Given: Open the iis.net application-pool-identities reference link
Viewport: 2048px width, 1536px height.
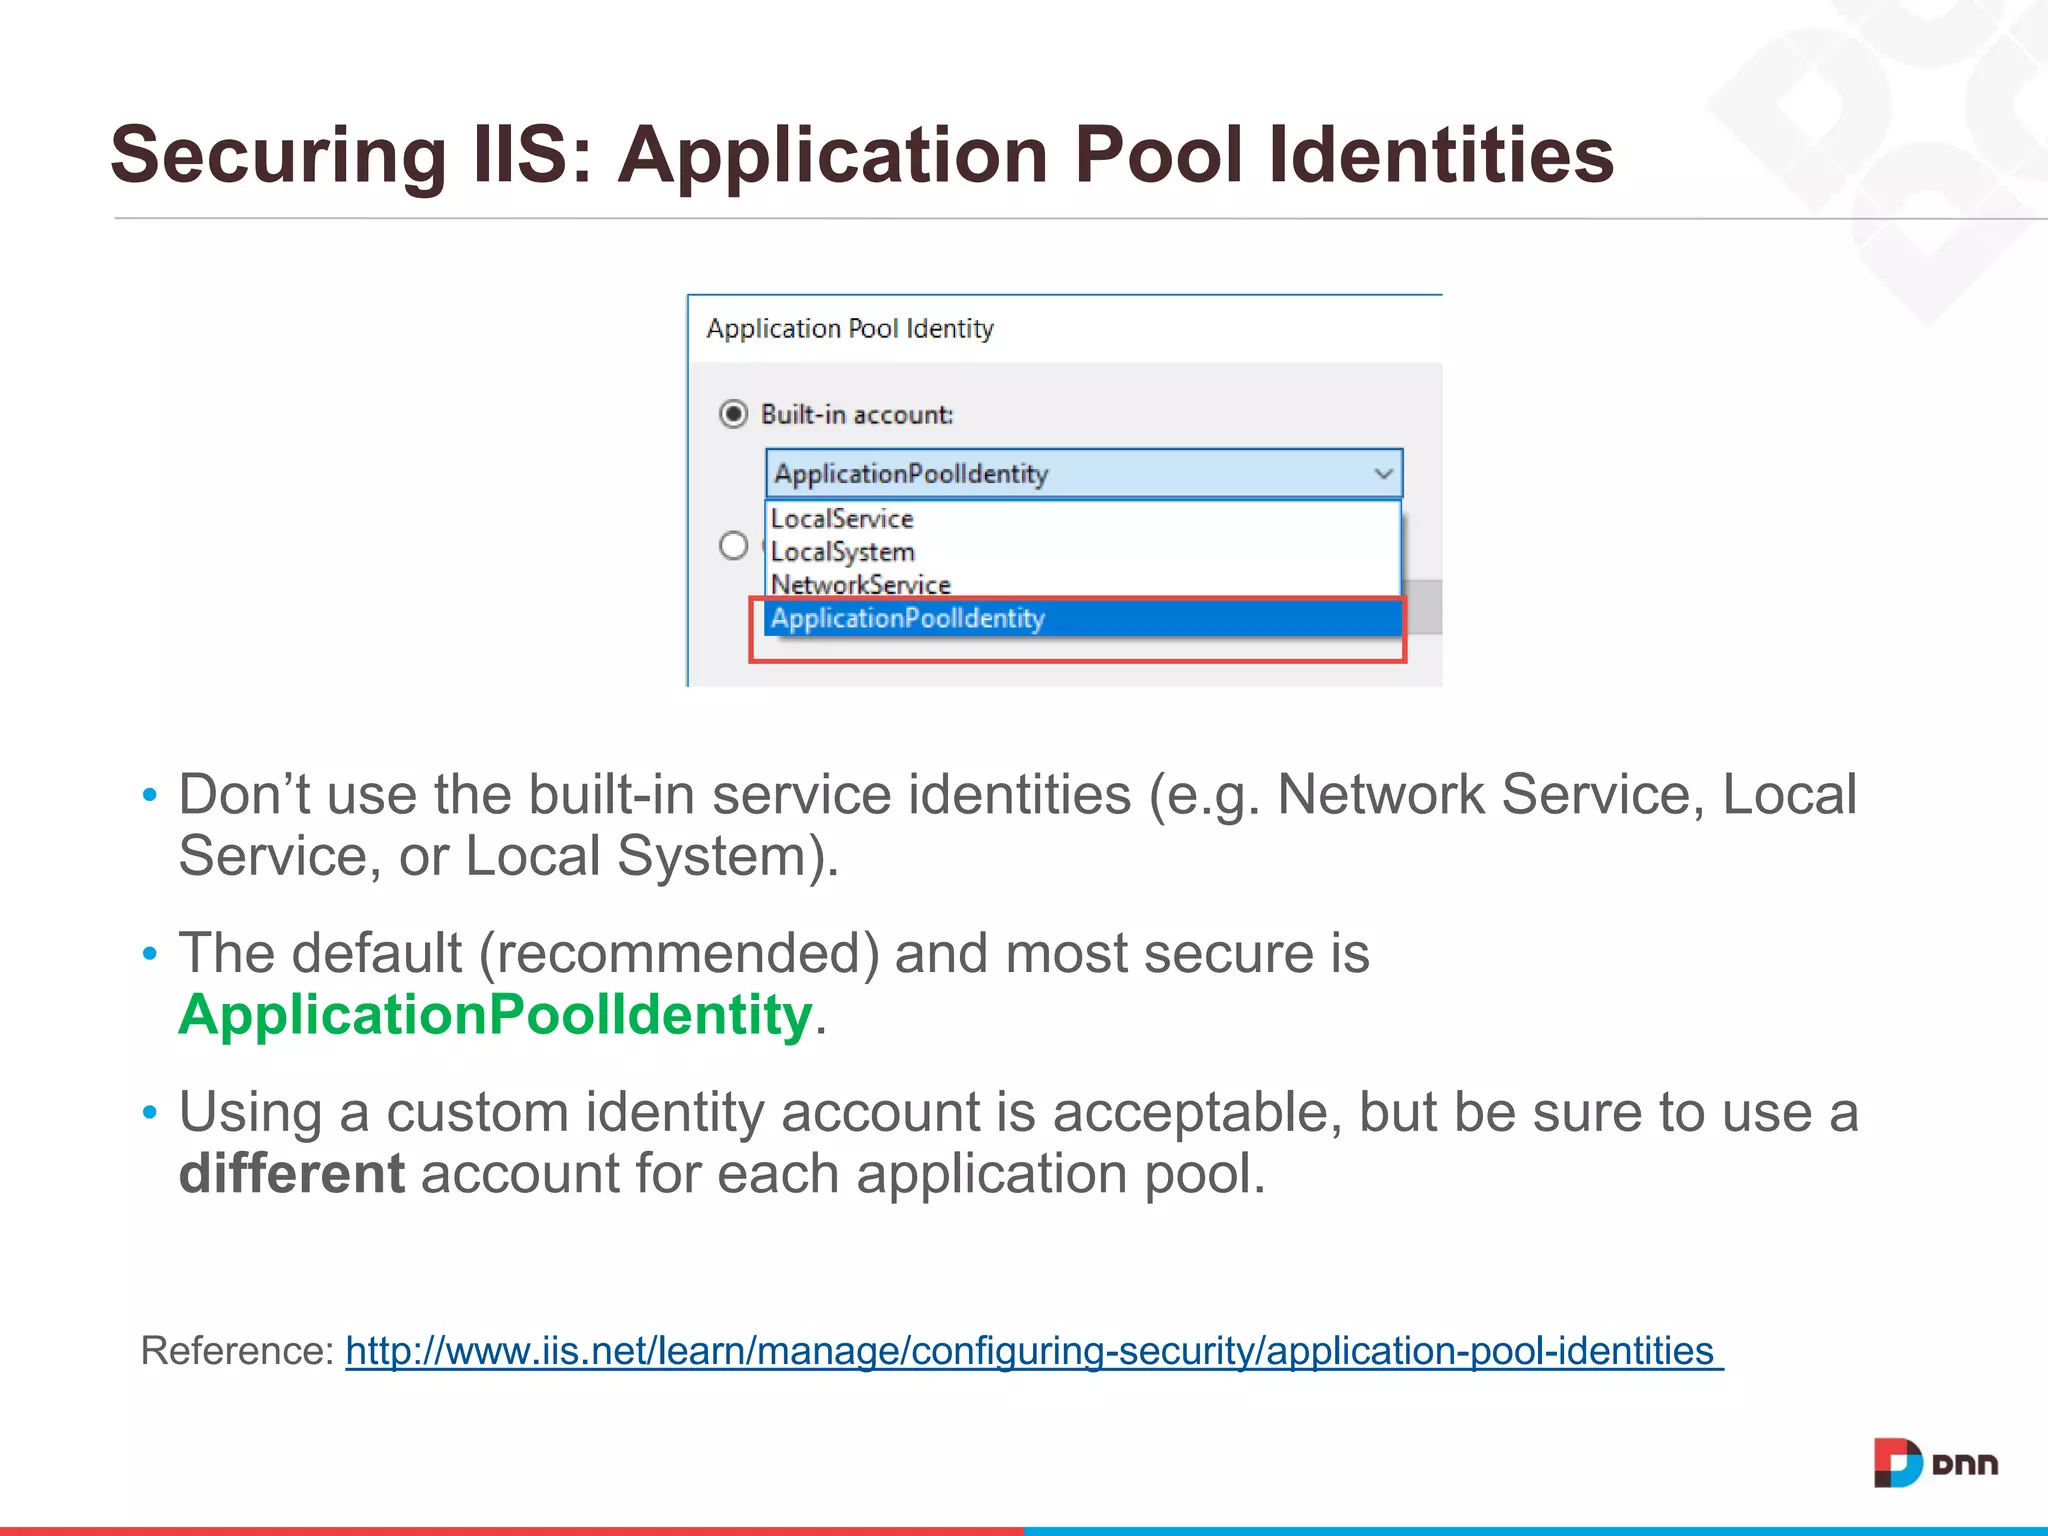Looking at the screenshot, I should pos(1034,1351).
